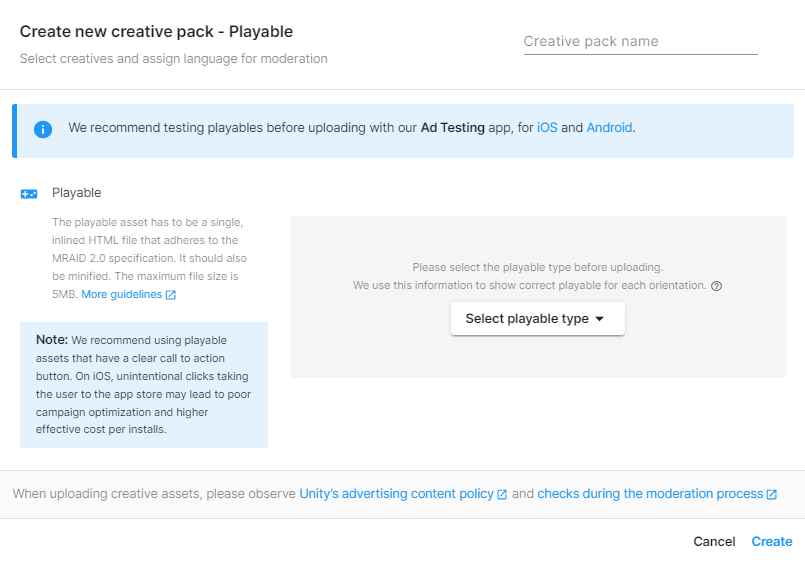
Task: Open the Select playable type menu
Action: point(537,319)
